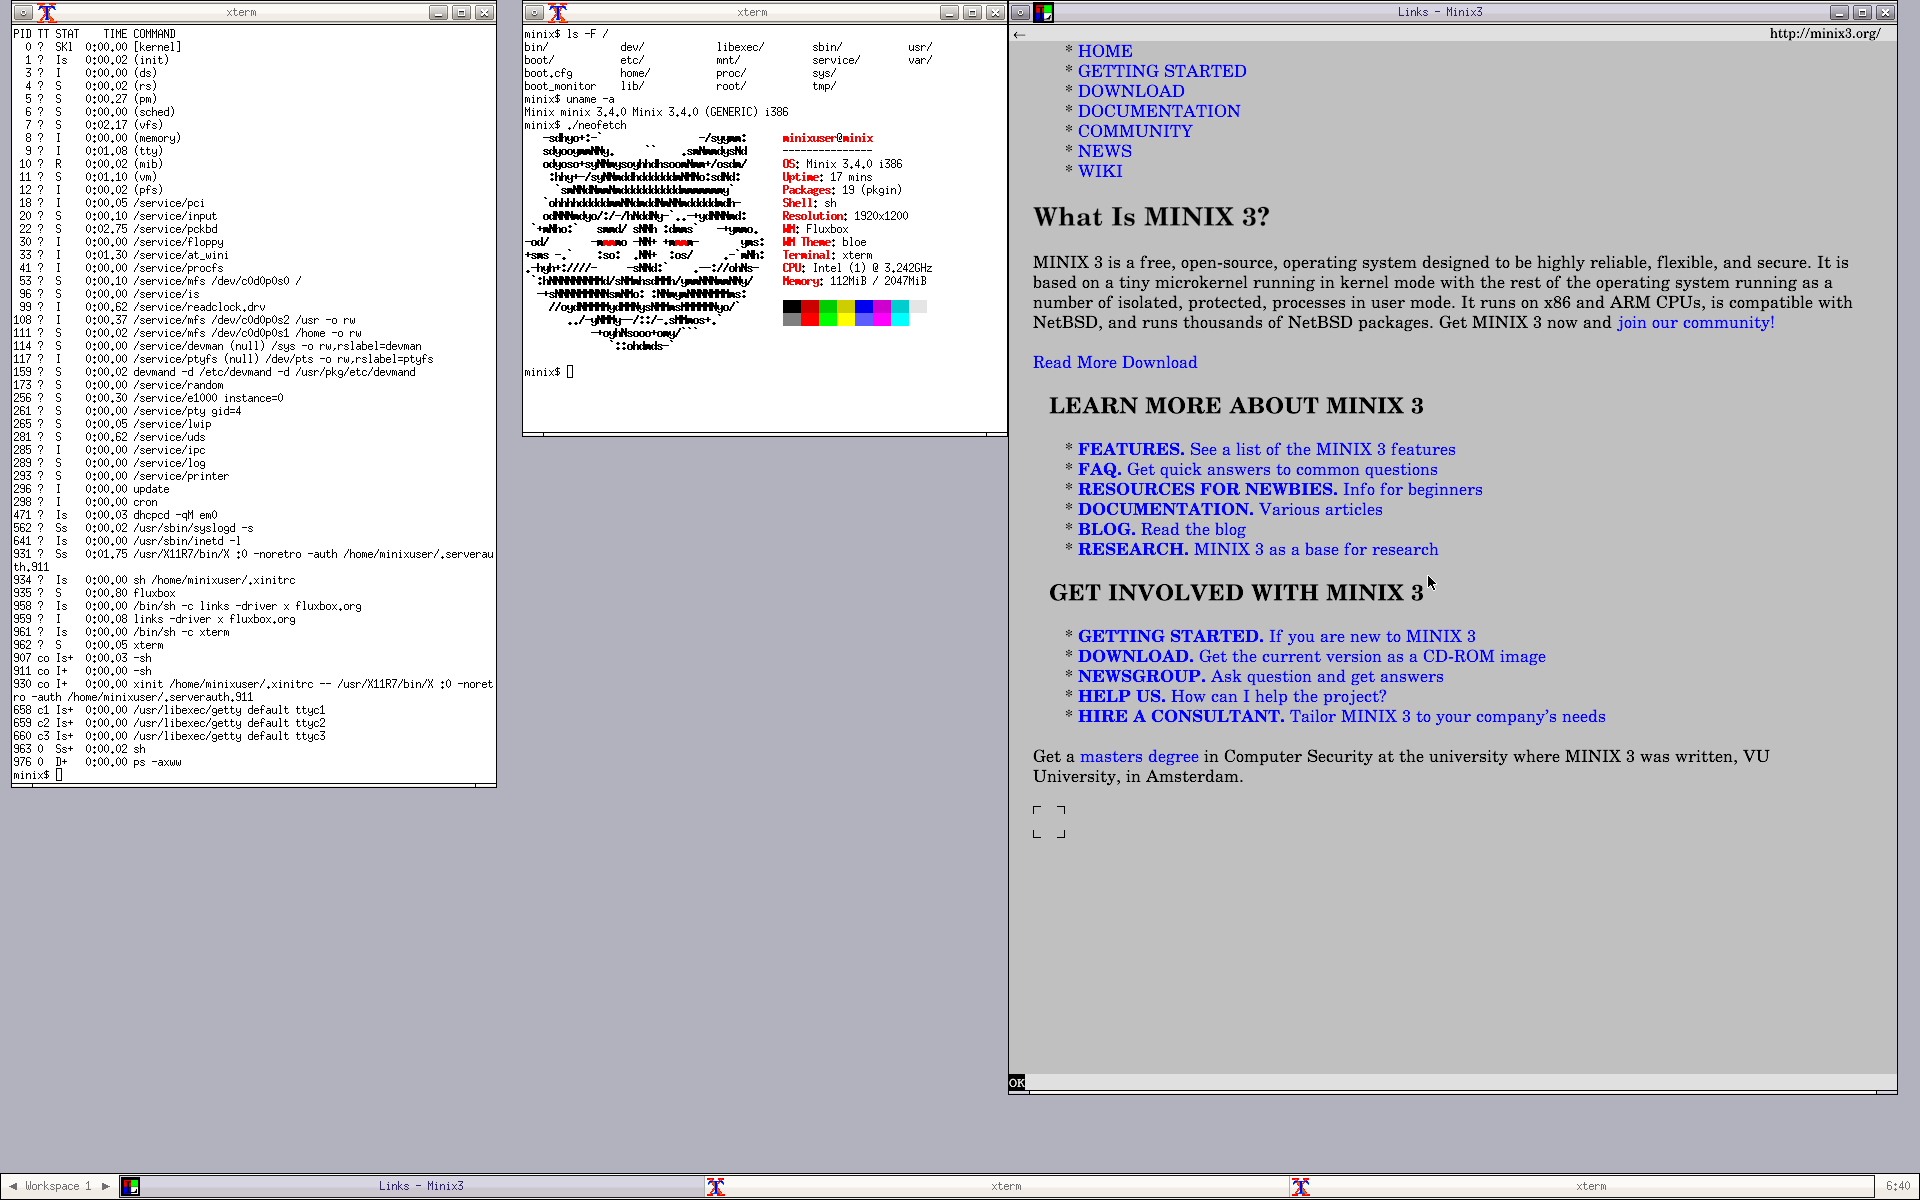
Task: Minimize the ps xterm window
Action: click(438, 12)
